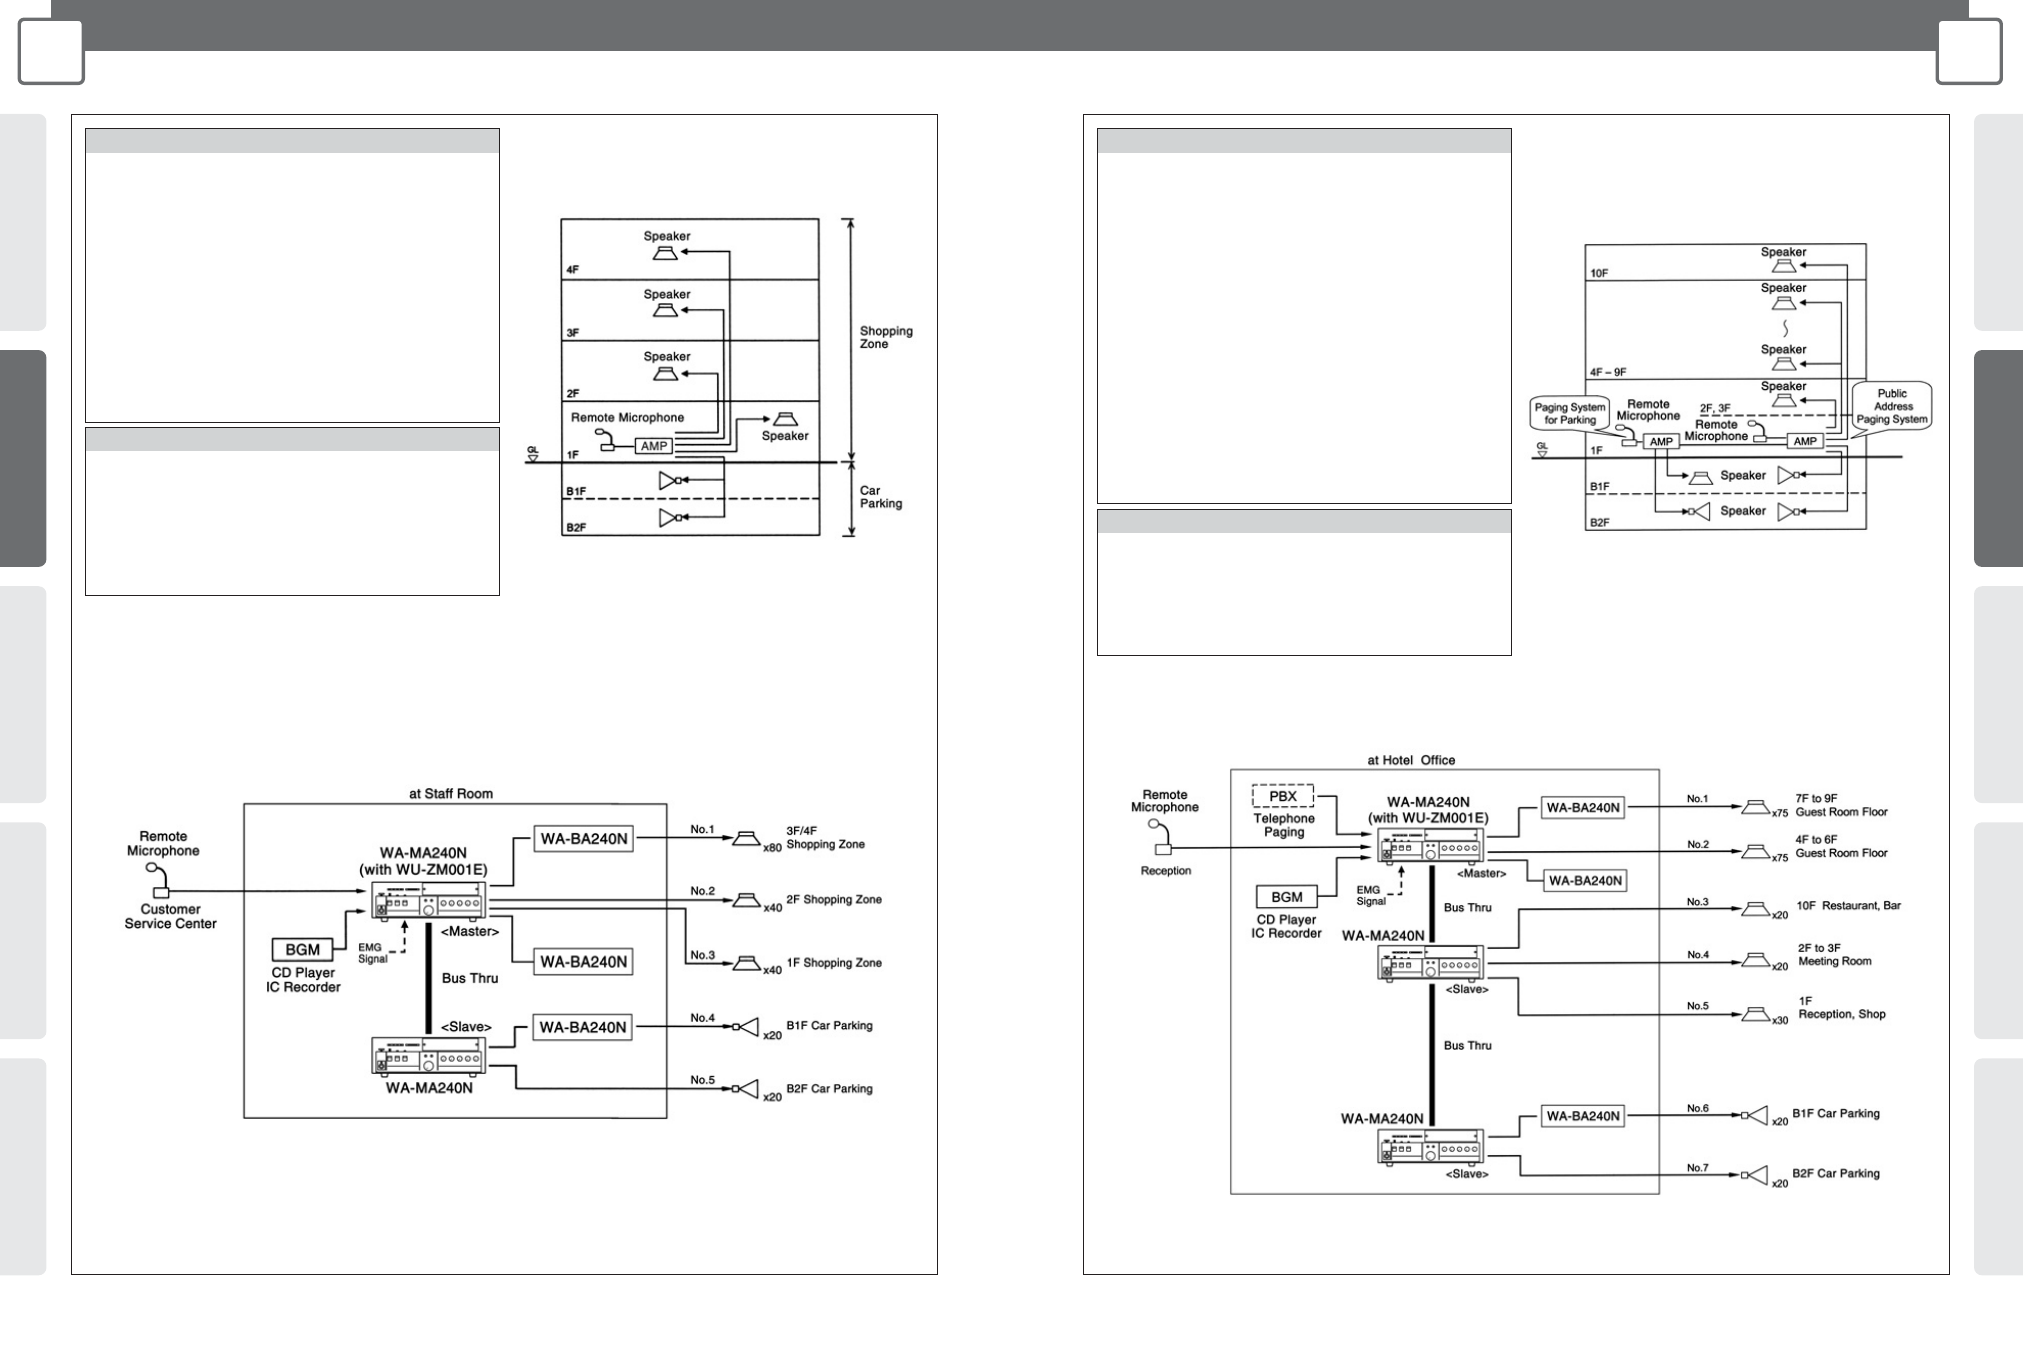Viewport: 2023px width, 1348px height.
Task: Select the WA-BA240N box feeding No.6 in Hotel Office
Action: click(x=1583, y=1115)
